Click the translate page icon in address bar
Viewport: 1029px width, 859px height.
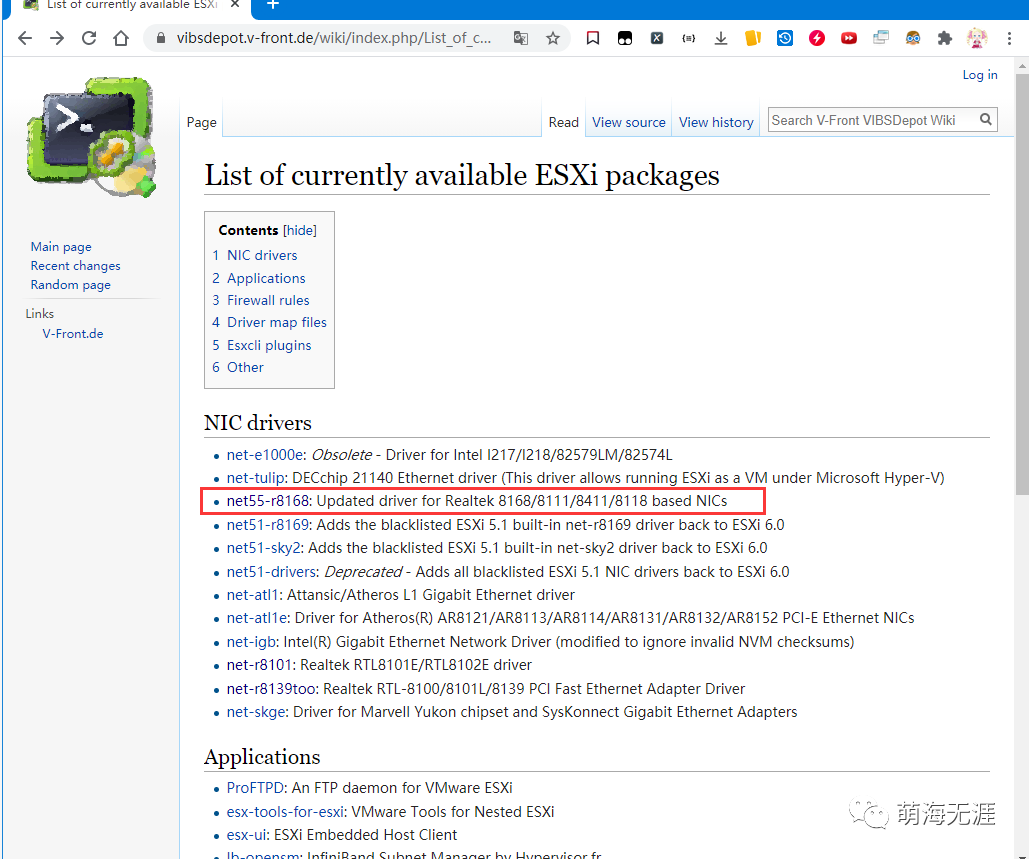tap(520, 38)
